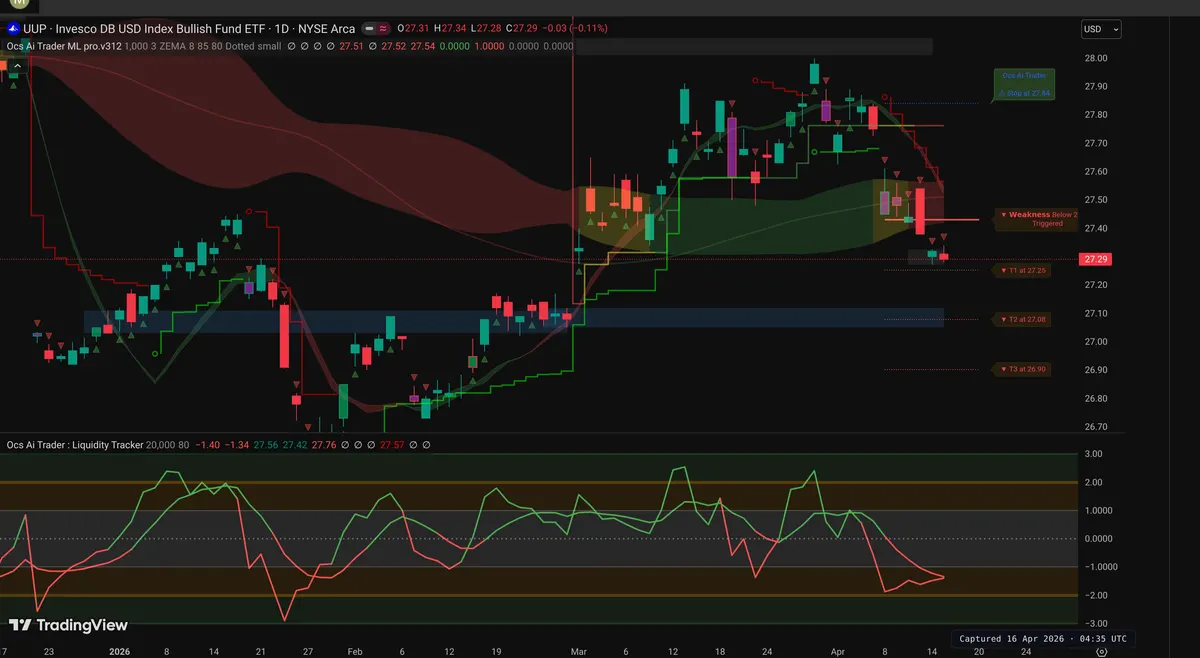The height and width of the screenshot is (658, 1200).
Task: Click the 27.57 value in Liquidity Tracker legend
Action: (x=391, y=444)
